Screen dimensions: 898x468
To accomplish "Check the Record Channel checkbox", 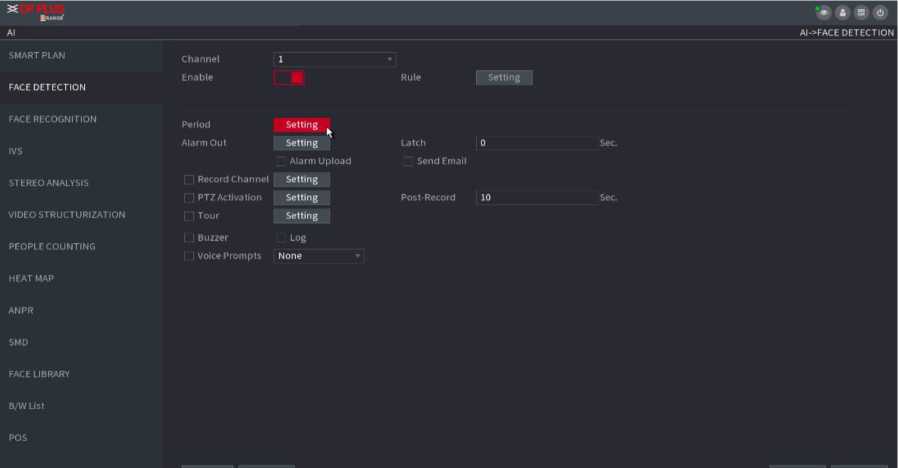I will click(x=189, y=180).
